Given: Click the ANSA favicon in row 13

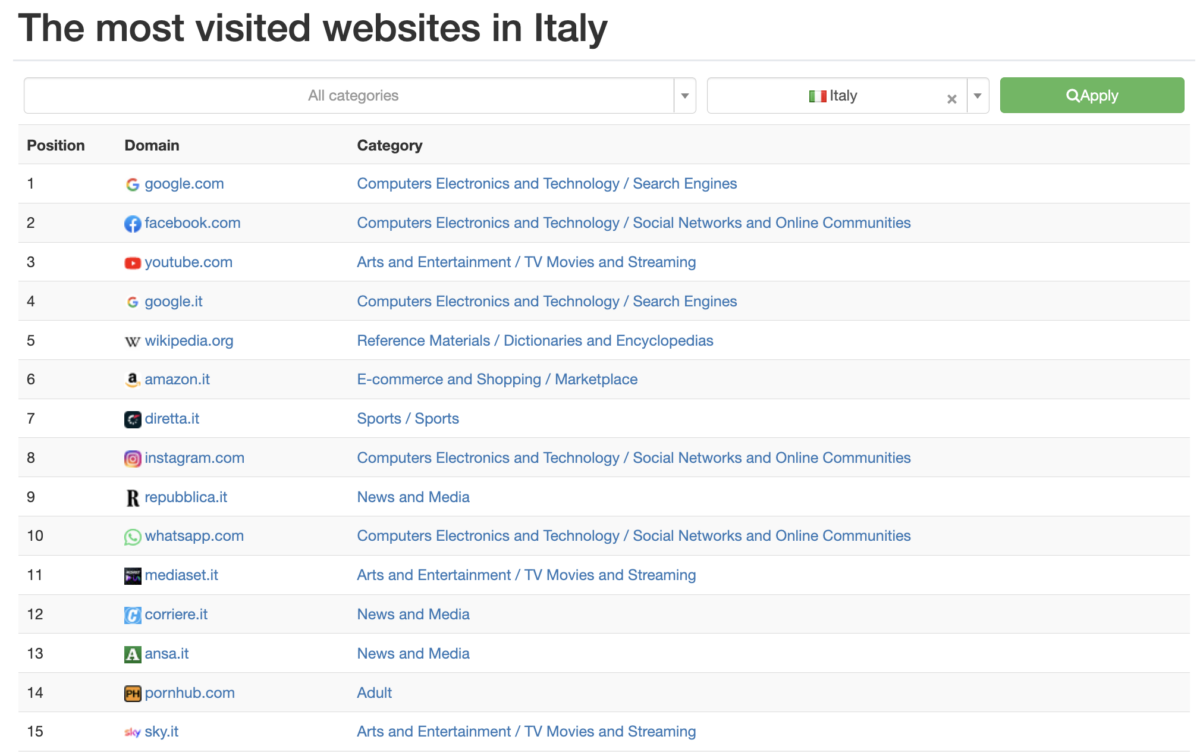Looking at the screenshot, I should (132, 654).
